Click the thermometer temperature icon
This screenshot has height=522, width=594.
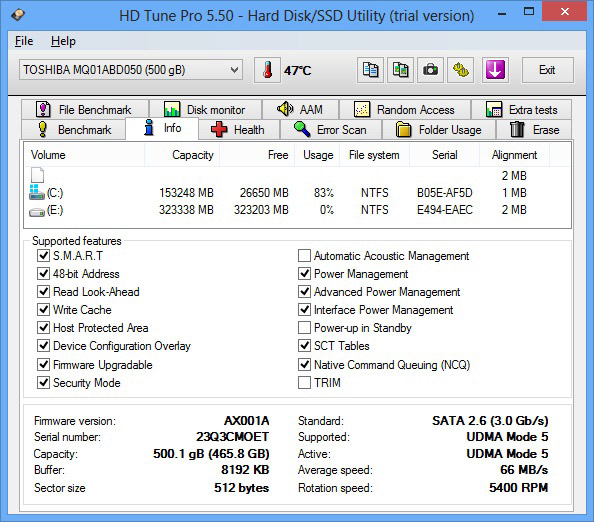(267, 70)
